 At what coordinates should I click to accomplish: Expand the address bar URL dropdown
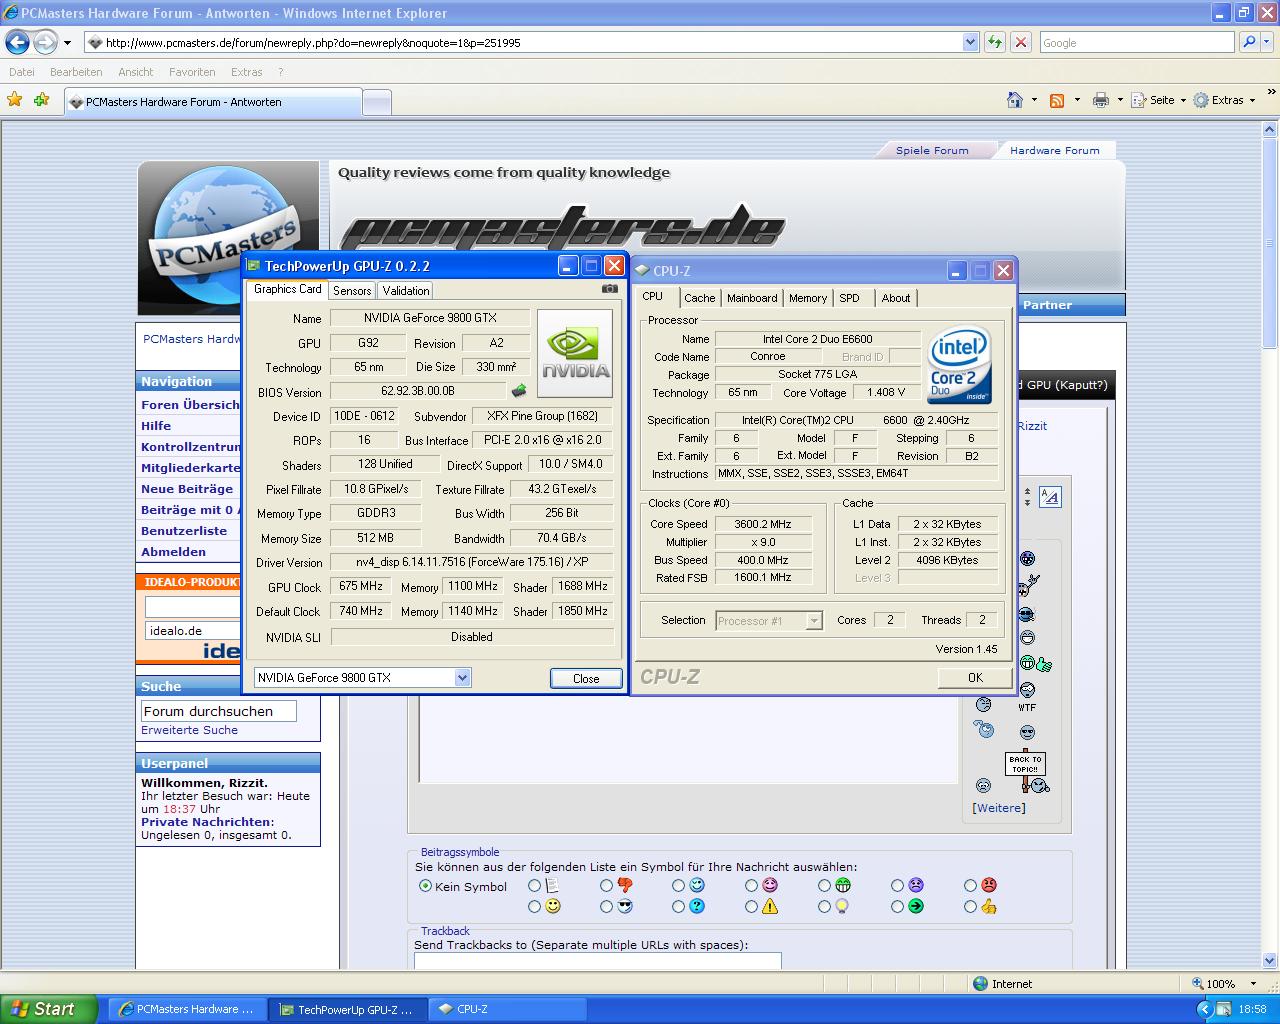pyautogui.click(x=969, y=42)
